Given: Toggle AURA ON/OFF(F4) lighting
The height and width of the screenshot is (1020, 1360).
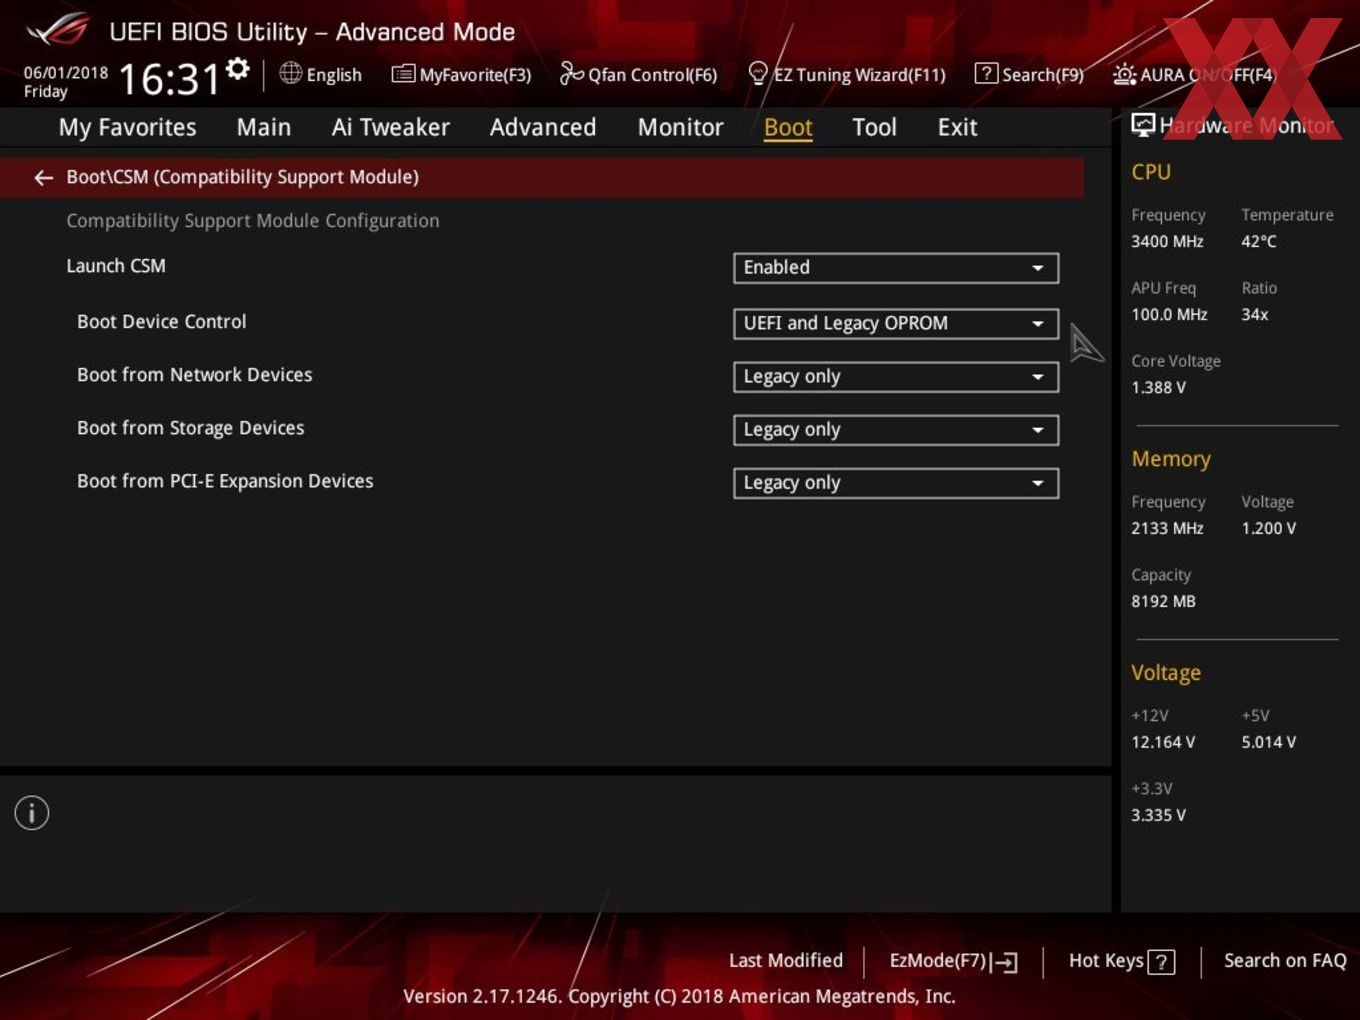Looking at the screenshot, I should (x=1194, y=74).
